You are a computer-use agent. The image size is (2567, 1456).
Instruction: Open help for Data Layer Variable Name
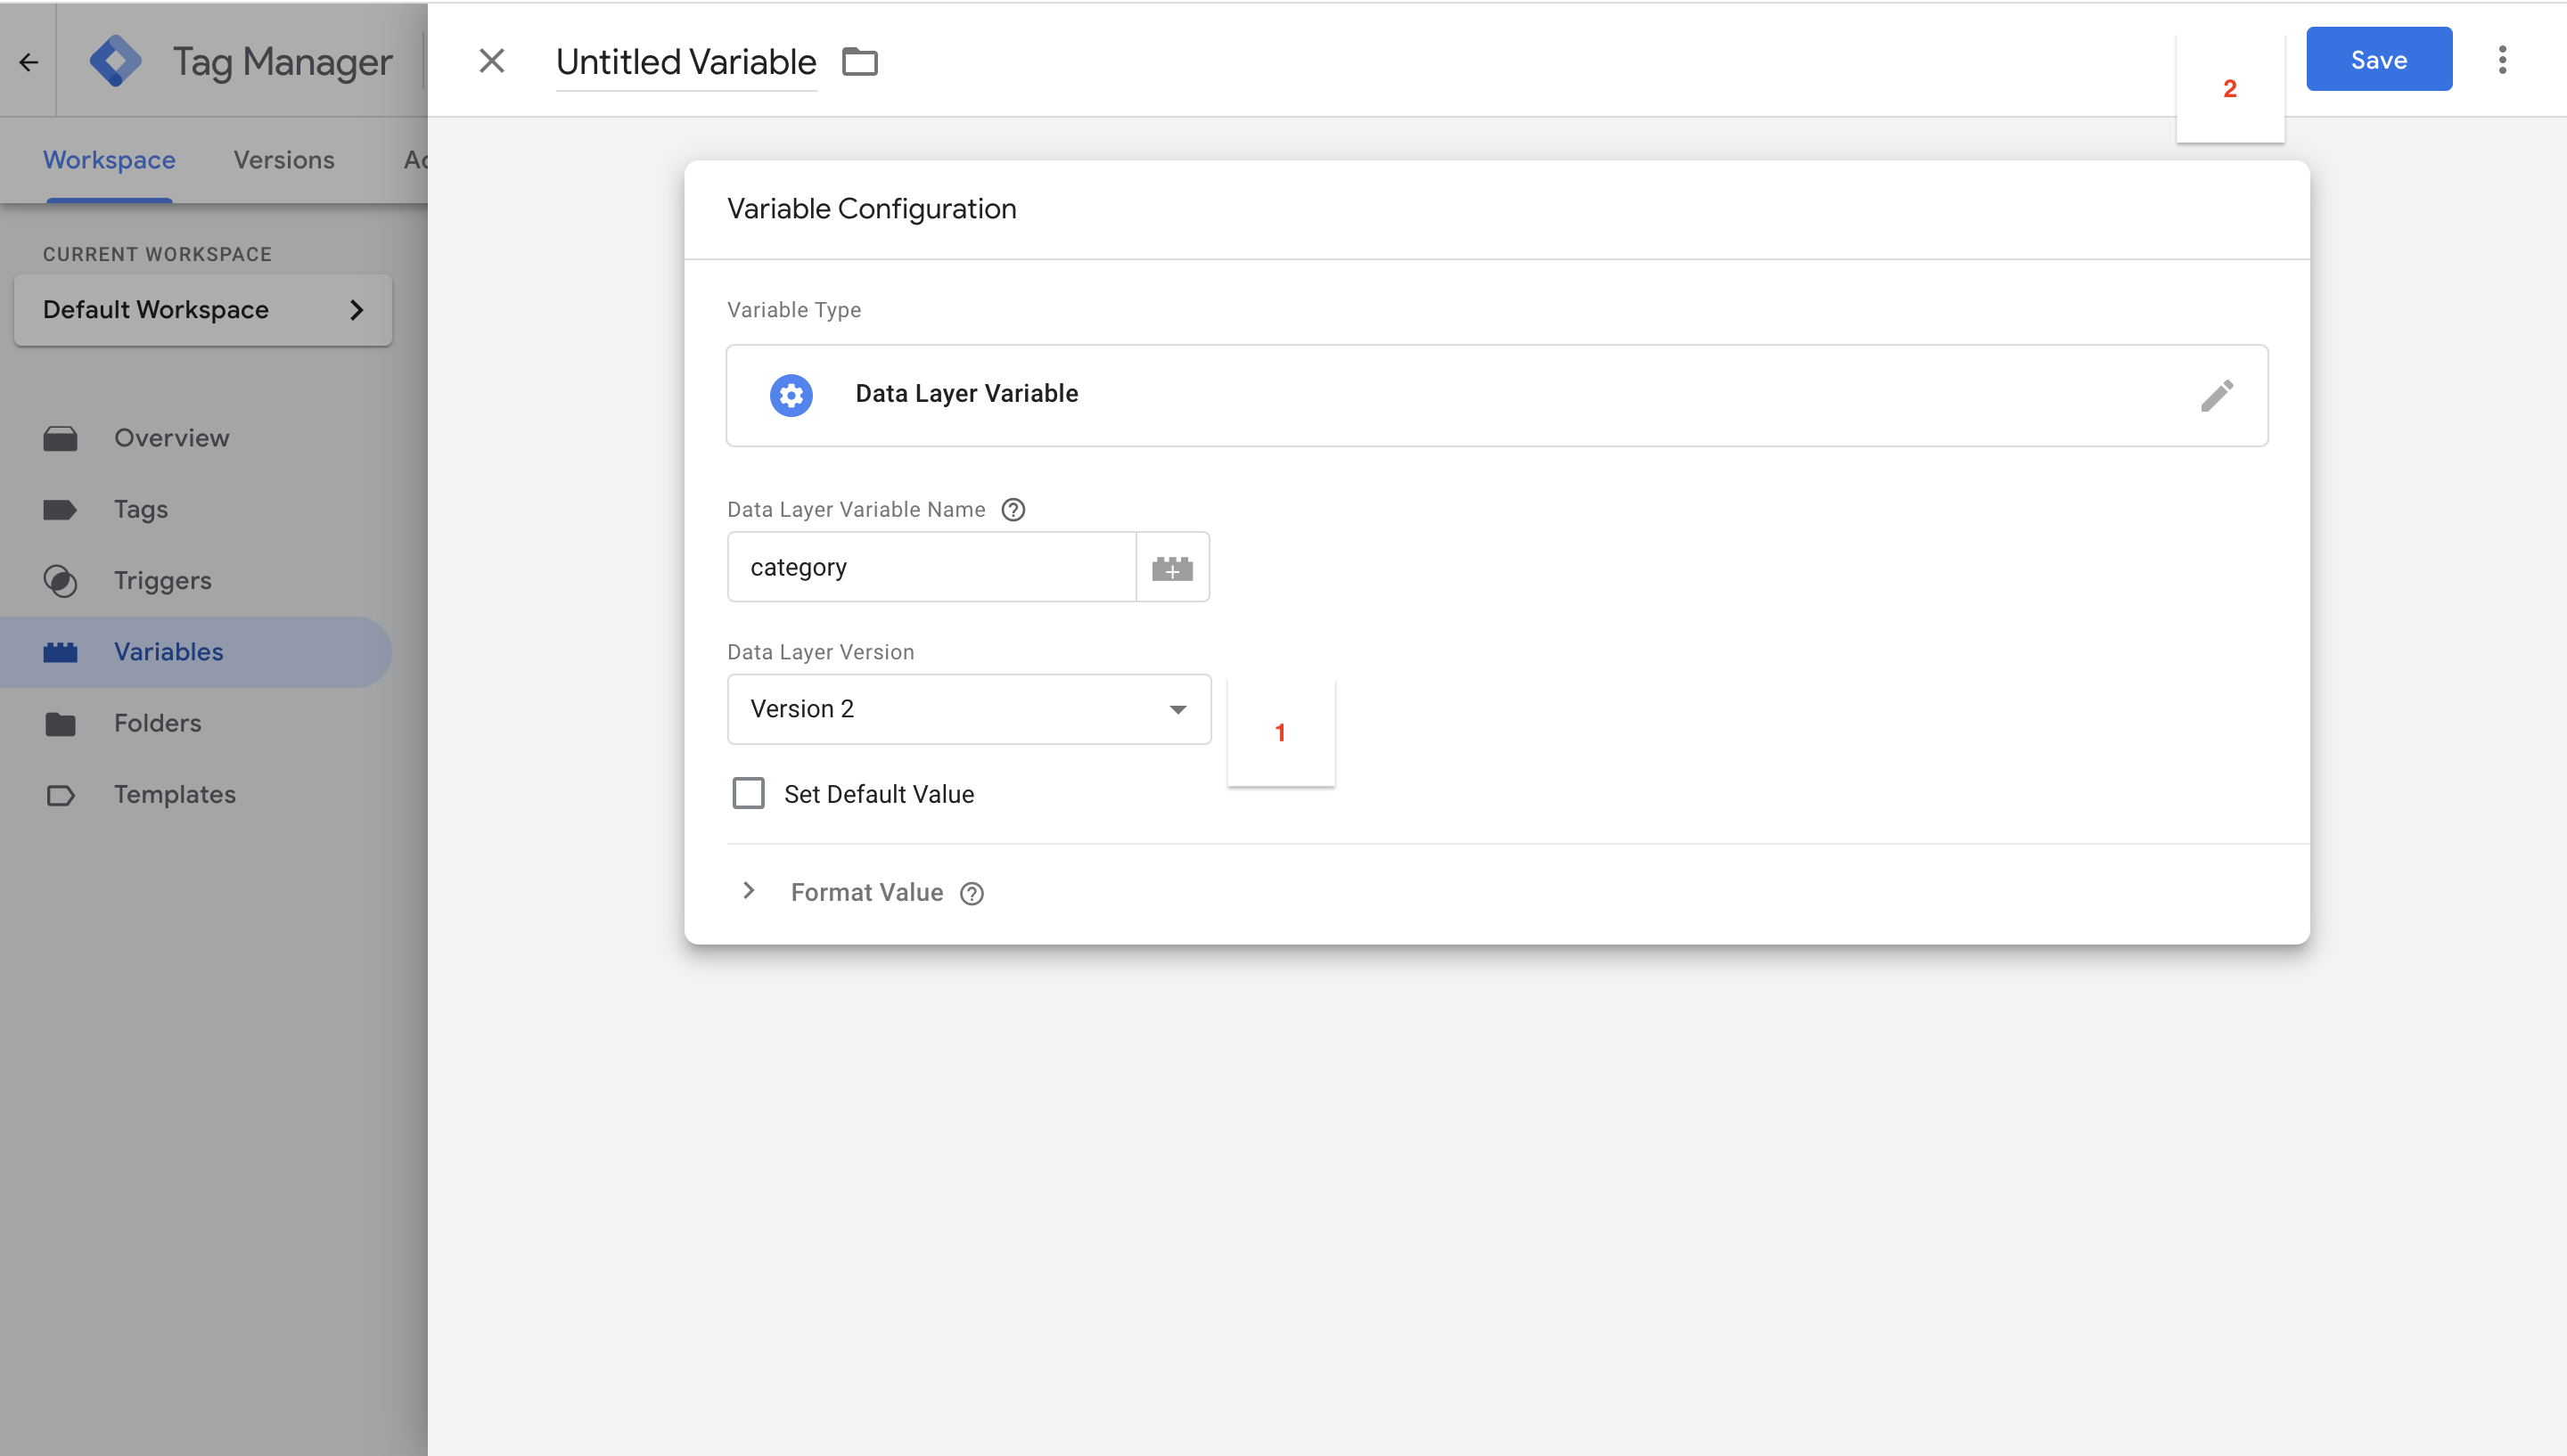pos(1013,510)
